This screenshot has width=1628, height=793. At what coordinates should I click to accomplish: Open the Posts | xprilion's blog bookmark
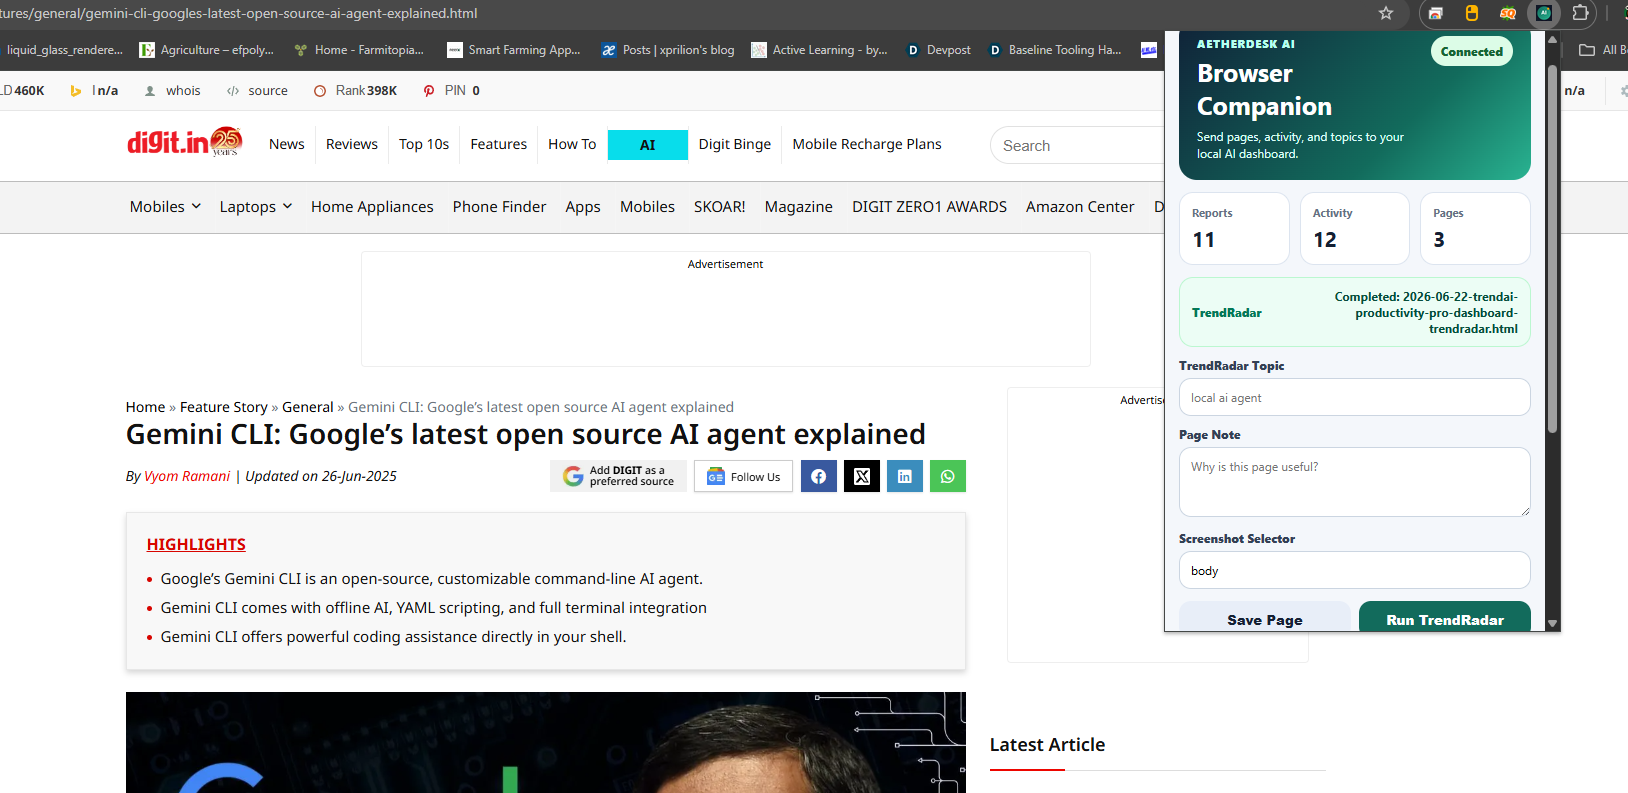pyautogui.click(x=668, y=50)
